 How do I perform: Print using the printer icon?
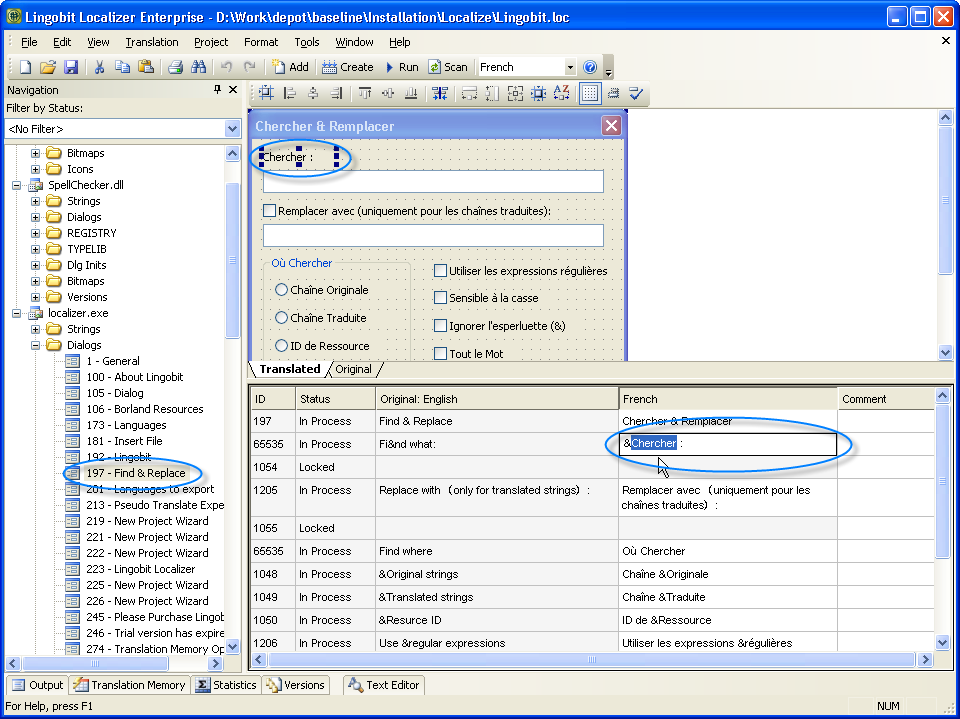[176, 67]
